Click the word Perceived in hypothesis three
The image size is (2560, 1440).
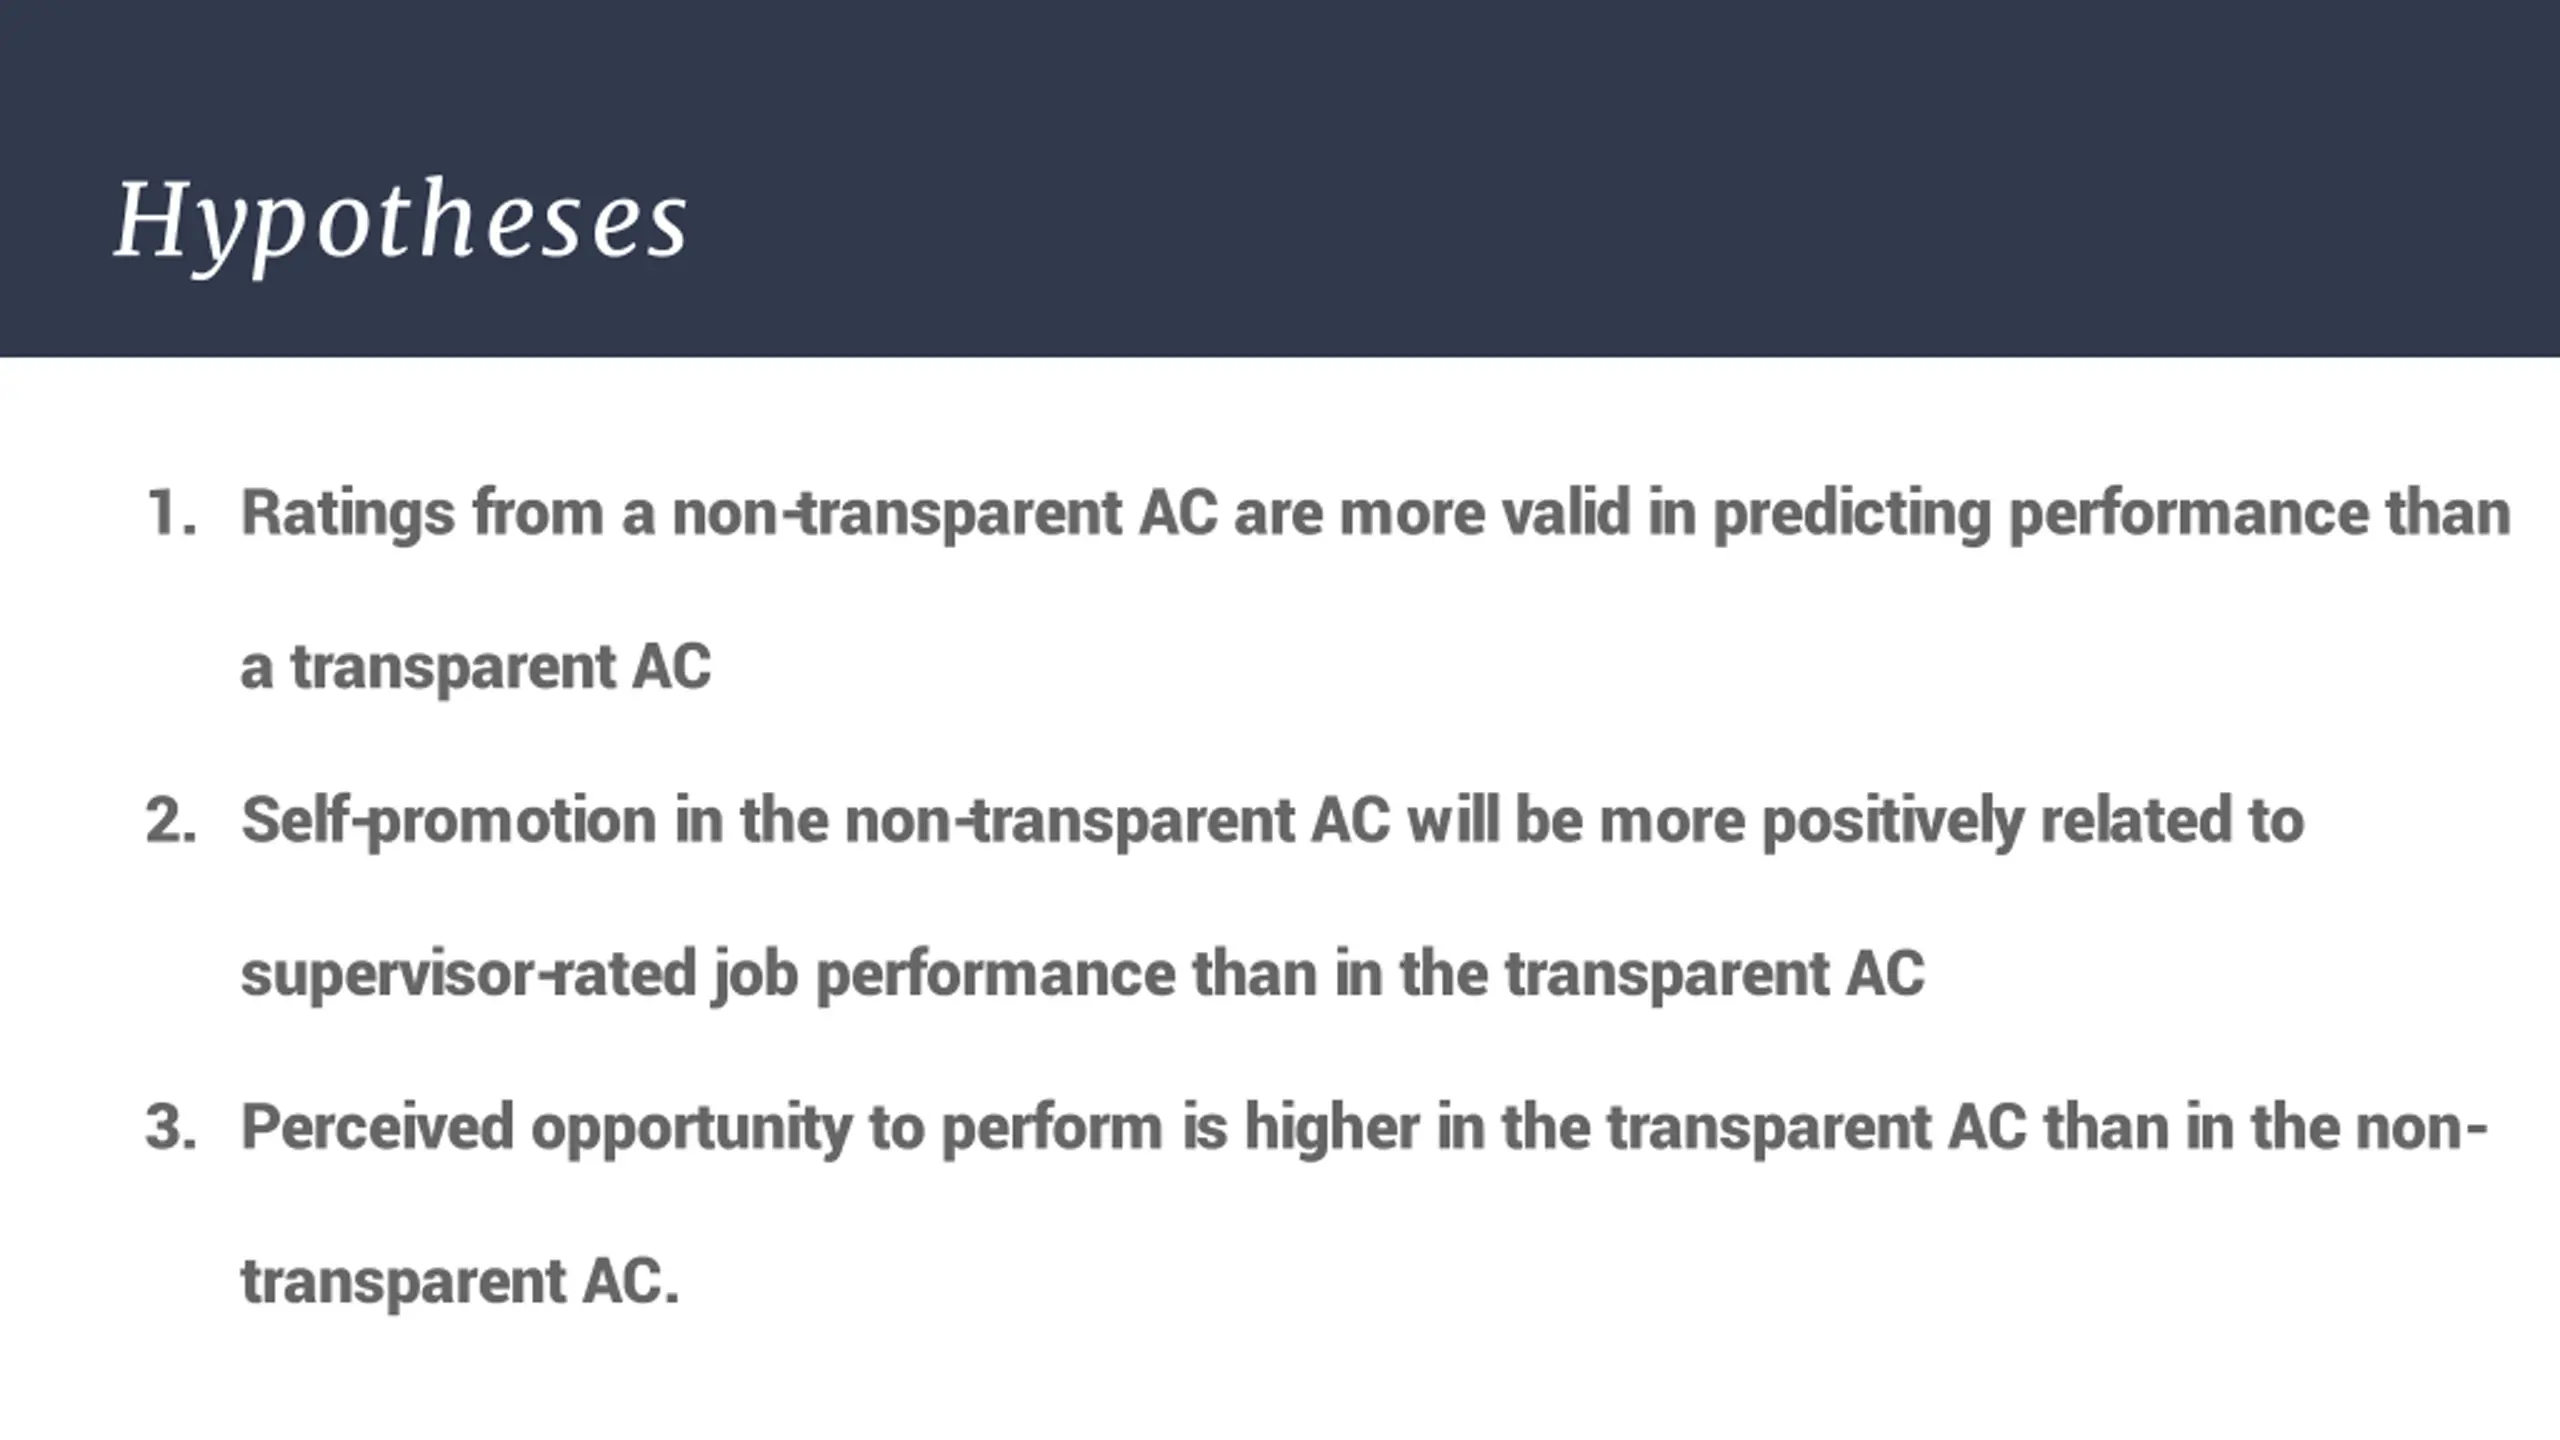[x=377, y=1128]
